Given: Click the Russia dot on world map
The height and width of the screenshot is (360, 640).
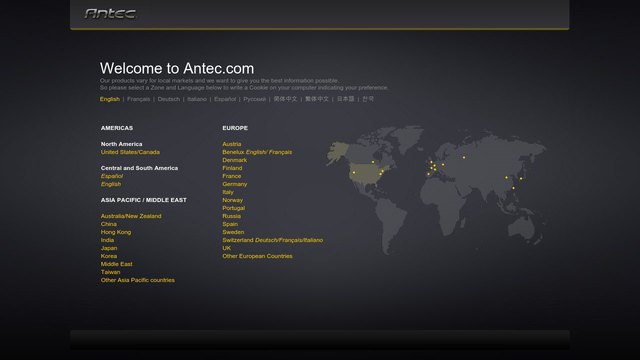Looking at the screenshot, I should pyautogui.click(x=464, y=158).
